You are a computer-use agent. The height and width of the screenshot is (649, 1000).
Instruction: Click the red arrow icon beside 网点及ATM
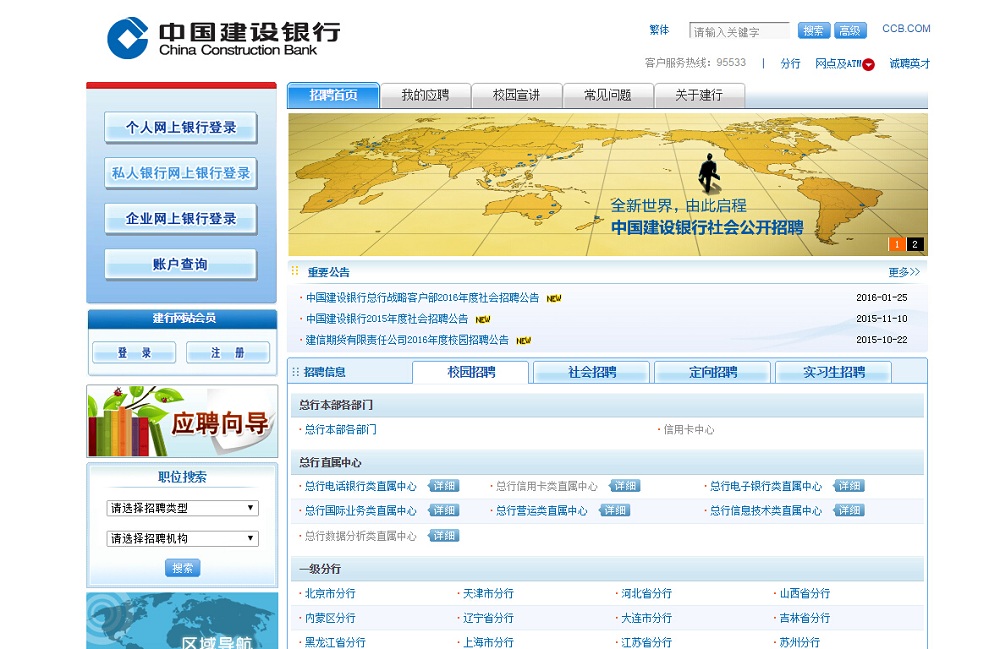(868, 65)
